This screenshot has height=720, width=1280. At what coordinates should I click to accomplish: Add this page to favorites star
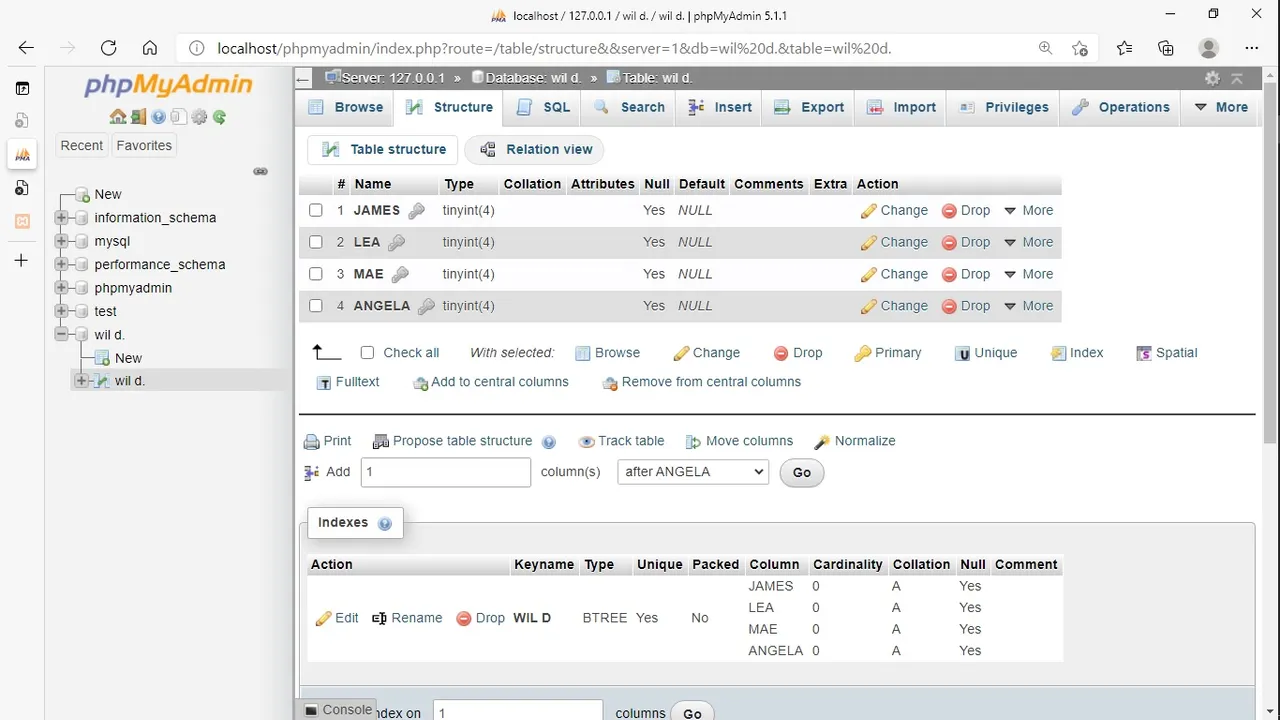(x=1079, y=48)
